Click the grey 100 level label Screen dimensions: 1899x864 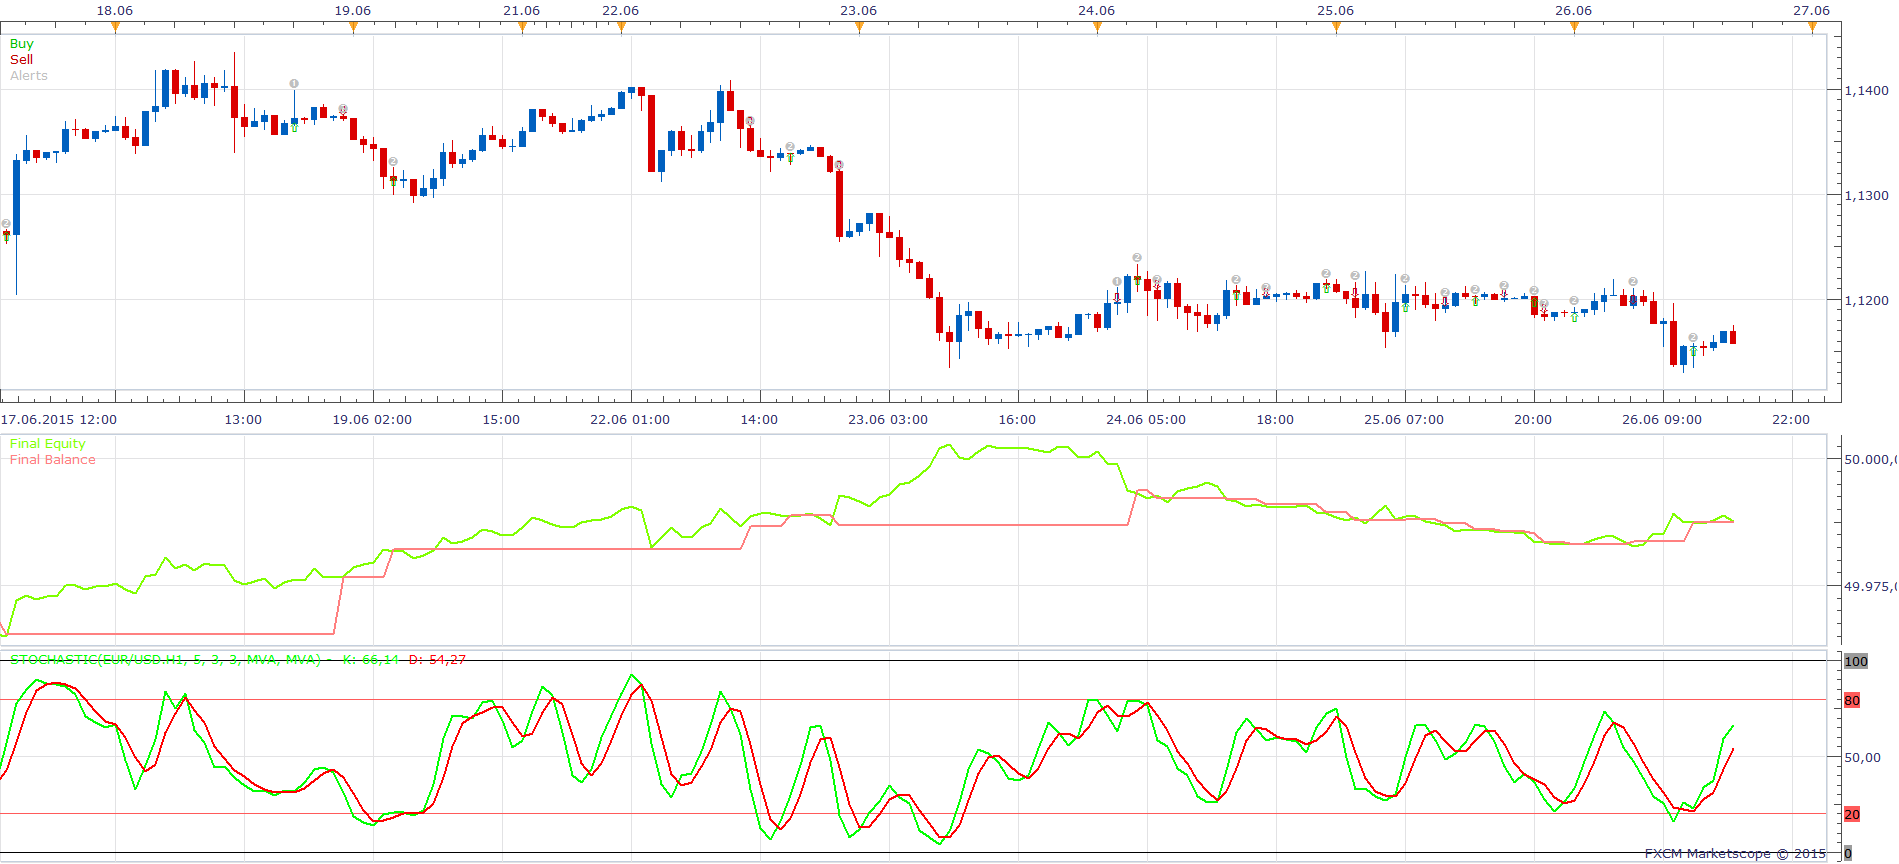pyautogui.click(x=1856, y=661)
